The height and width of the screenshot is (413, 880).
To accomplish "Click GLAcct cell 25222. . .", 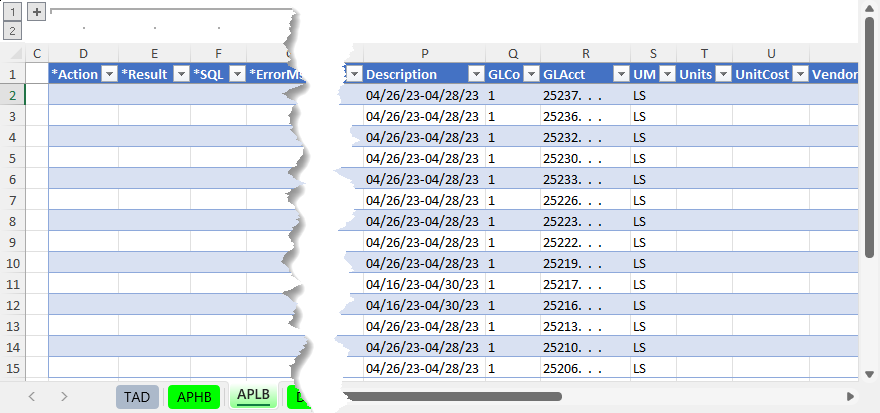I will click(x=585, y=242).
